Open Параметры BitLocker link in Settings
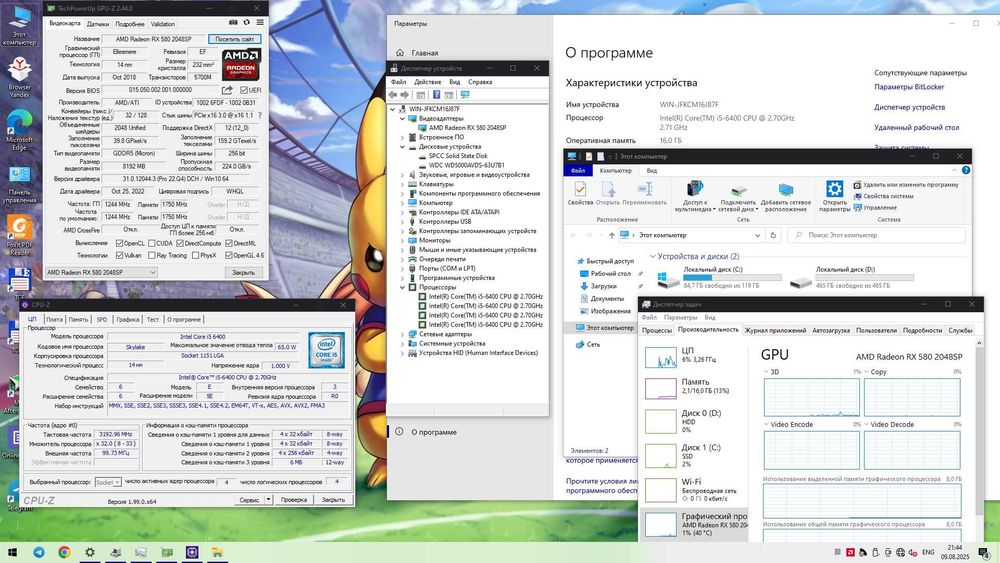Screen dimensions: 1000x563 [x=909, y=87]
